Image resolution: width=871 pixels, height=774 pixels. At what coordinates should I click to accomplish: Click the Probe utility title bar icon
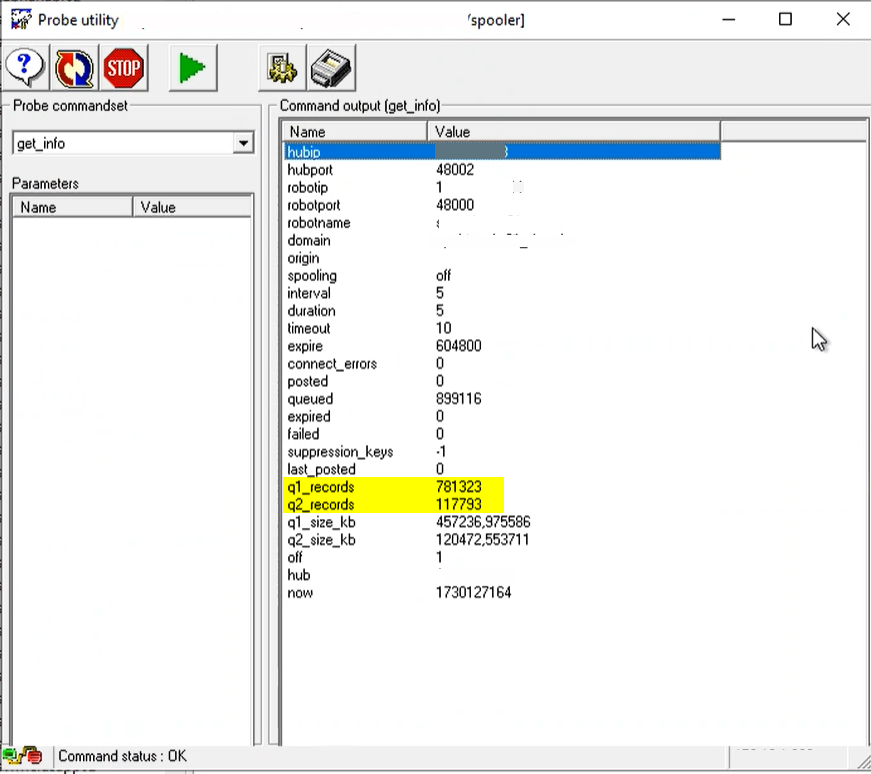[20, 19]
